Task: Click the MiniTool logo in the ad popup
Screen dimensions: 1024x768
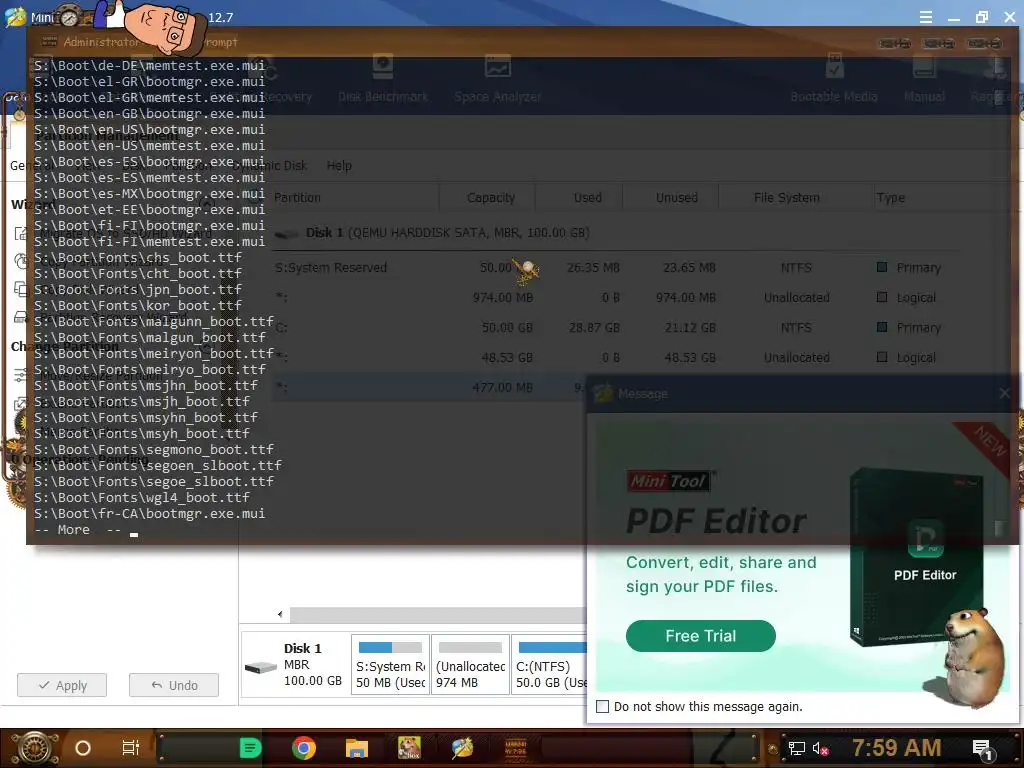Action: click(669, 481)
